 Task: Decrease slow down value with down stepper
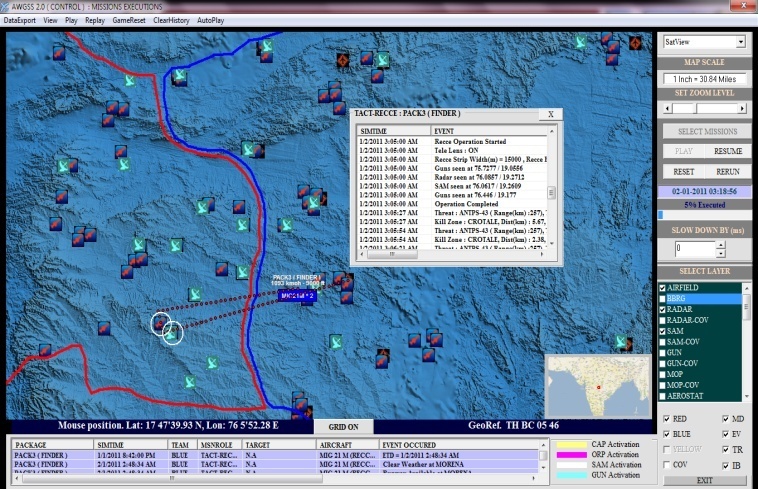(x=721, y=253)
